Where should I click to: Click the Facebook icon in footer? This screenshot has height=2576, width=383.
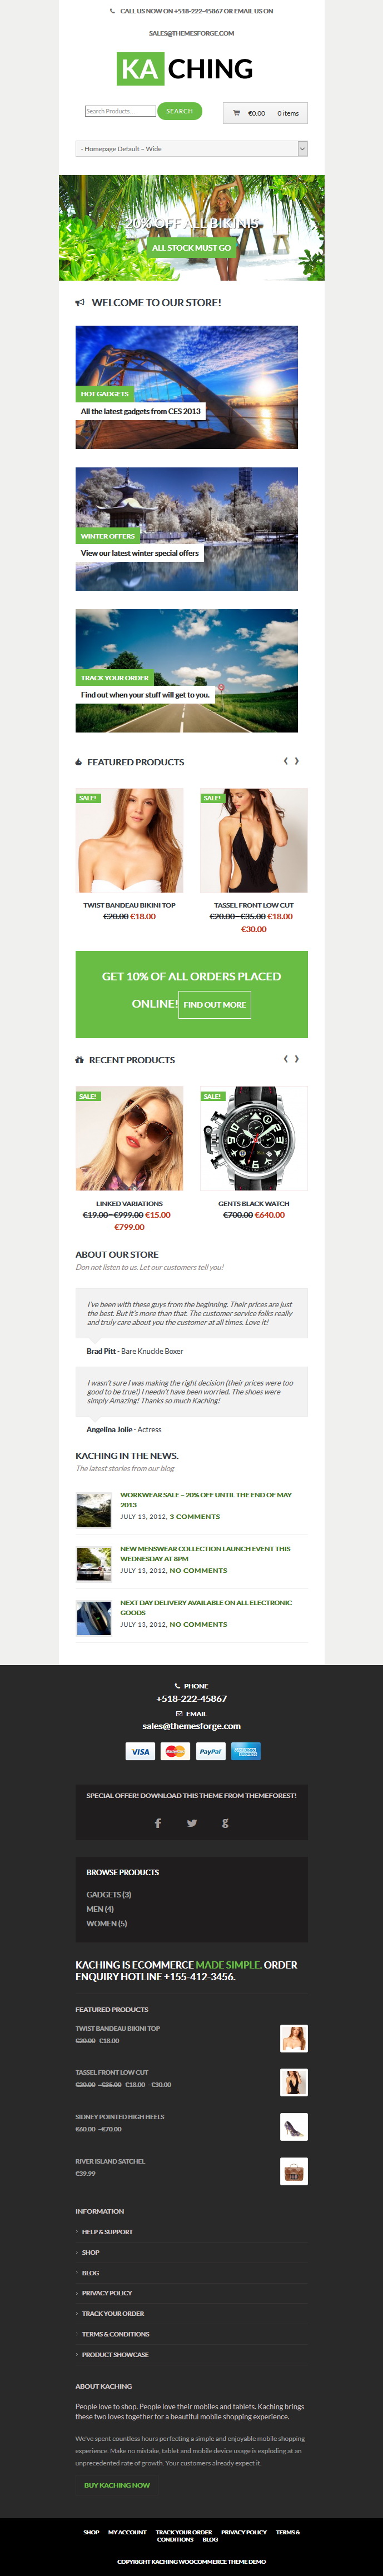point(158,1823)
